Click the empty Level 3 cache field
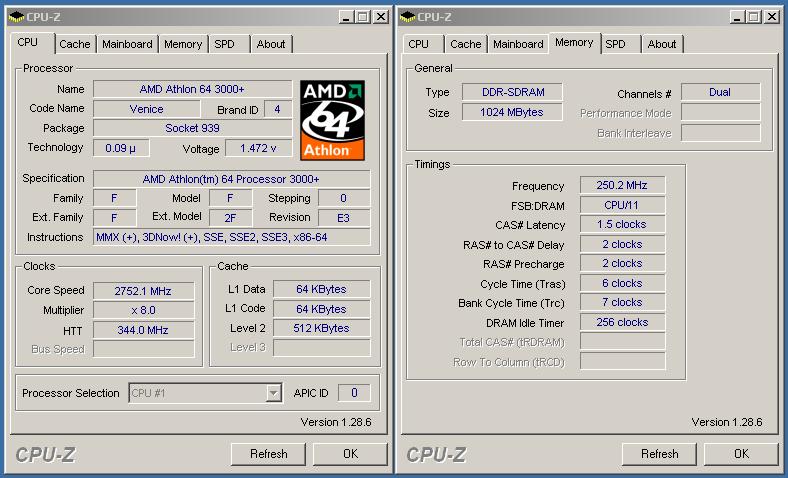 click(322, 347)
